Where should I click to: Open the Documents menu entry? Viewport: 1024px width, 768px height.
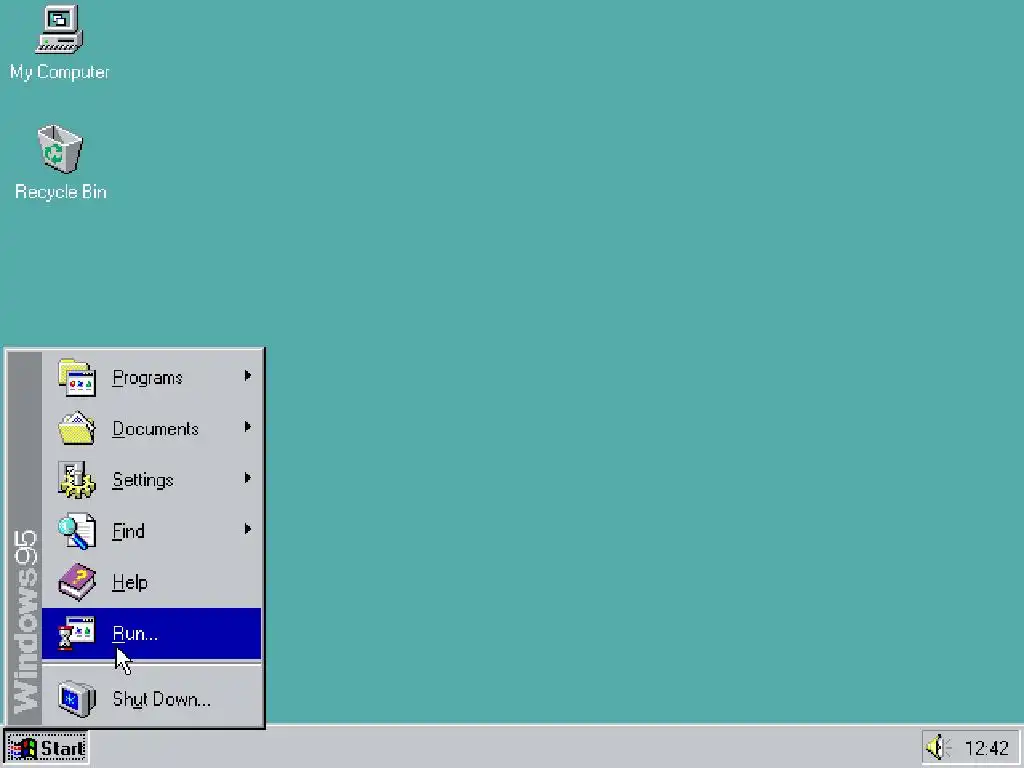point(152,428)
